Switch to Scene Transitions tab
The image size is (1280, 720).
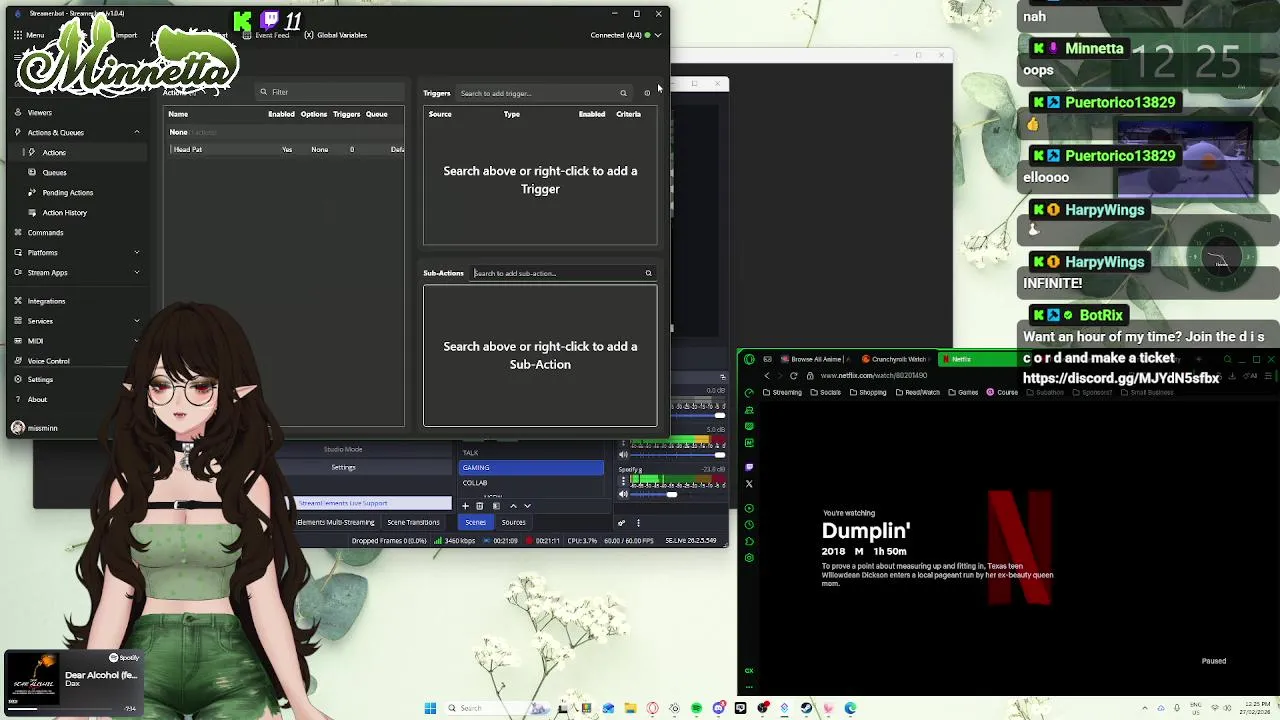413,522
